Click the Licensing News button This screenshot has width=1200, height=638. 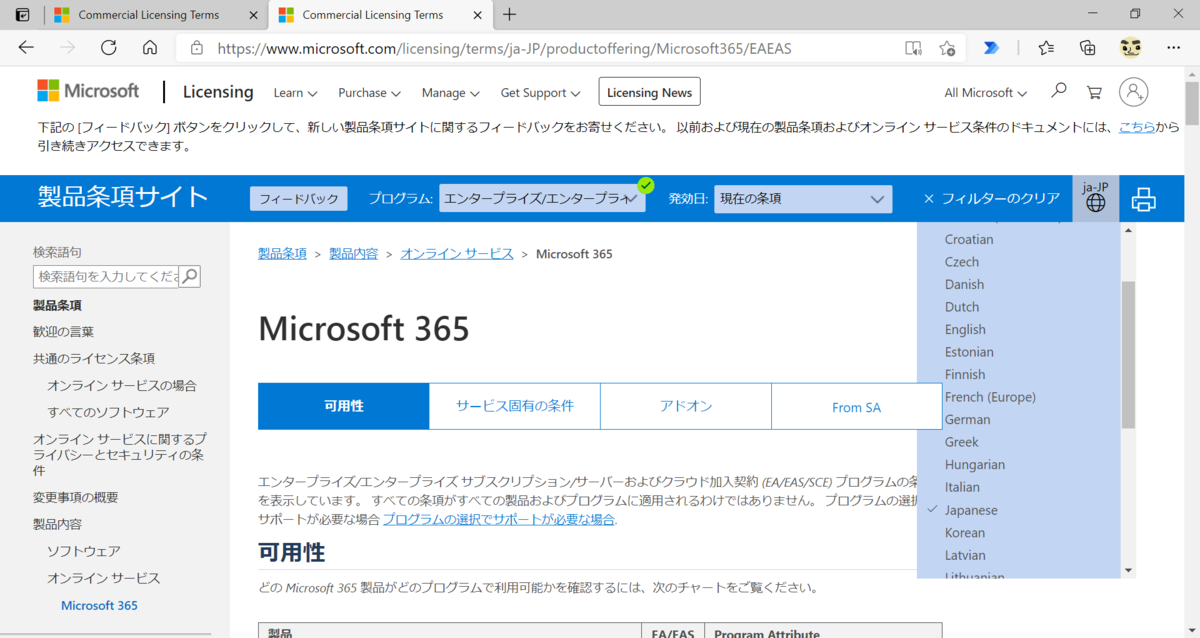(649, 93)
